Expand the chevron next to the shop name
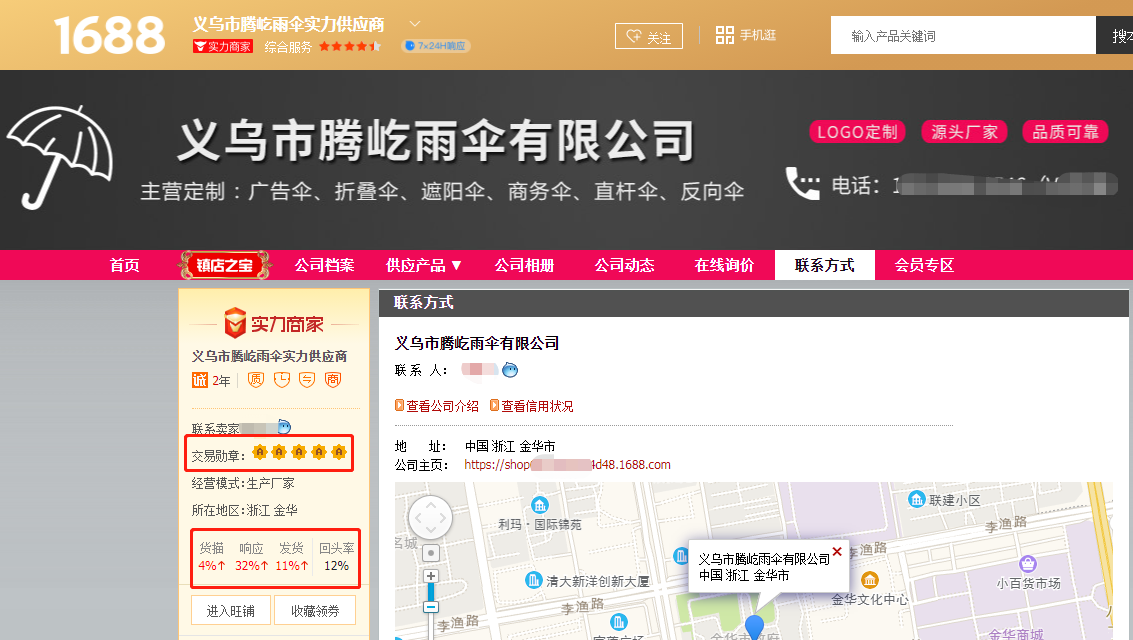The width and height of the screenshot is (1133, 640). coord(414,24)
